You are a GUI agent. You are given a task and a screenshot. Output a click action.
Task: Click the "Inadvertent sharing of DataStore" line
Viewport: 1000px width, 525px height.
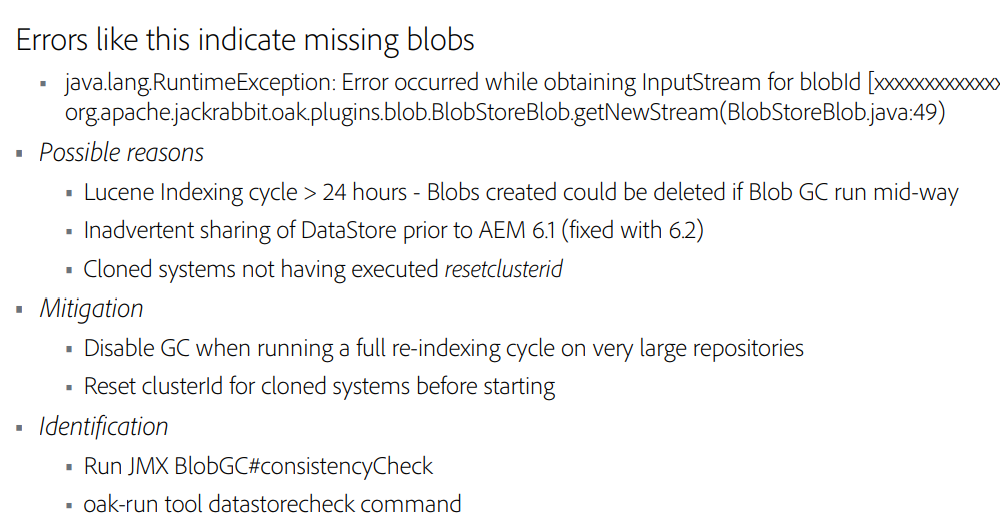tap(393, 230)
